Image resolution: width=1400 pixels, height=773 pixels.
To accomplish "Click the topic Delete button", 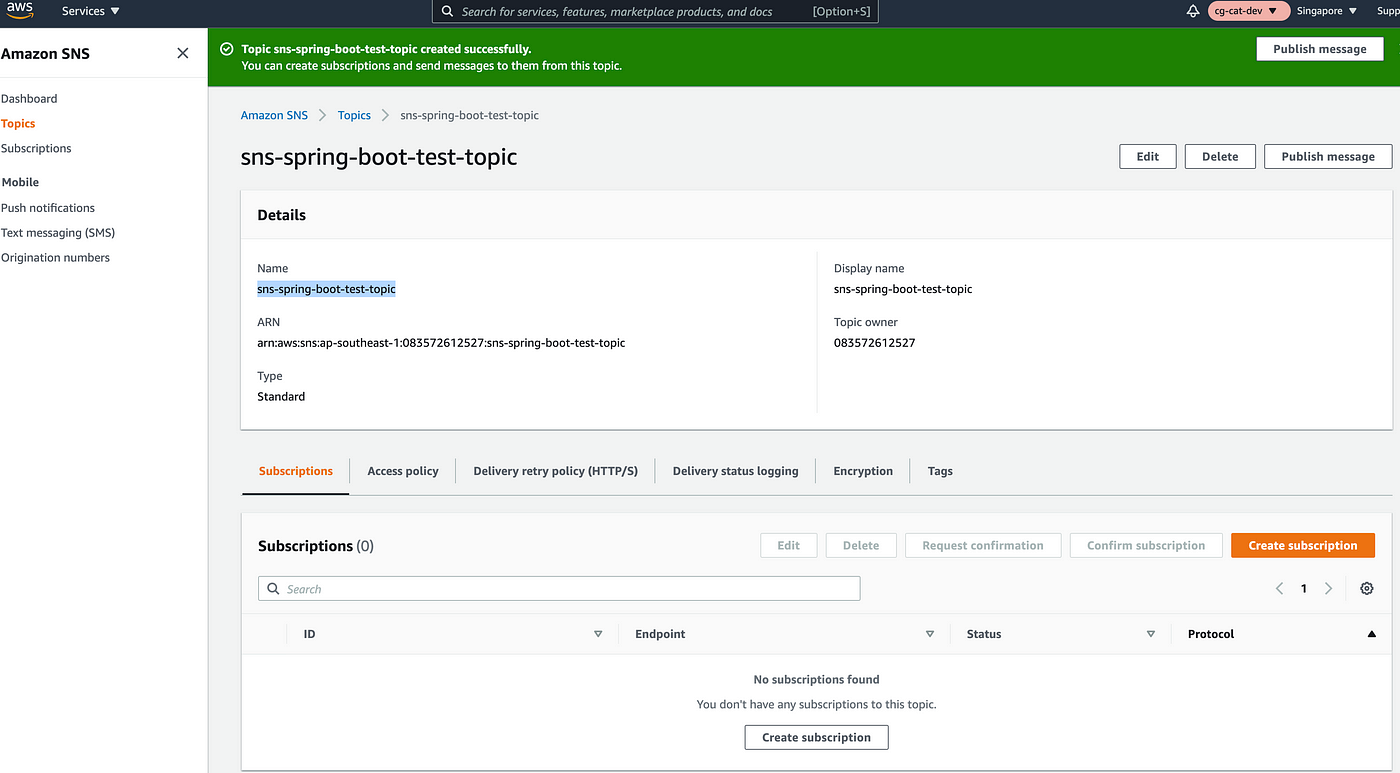I will (x=1220, y=156).
